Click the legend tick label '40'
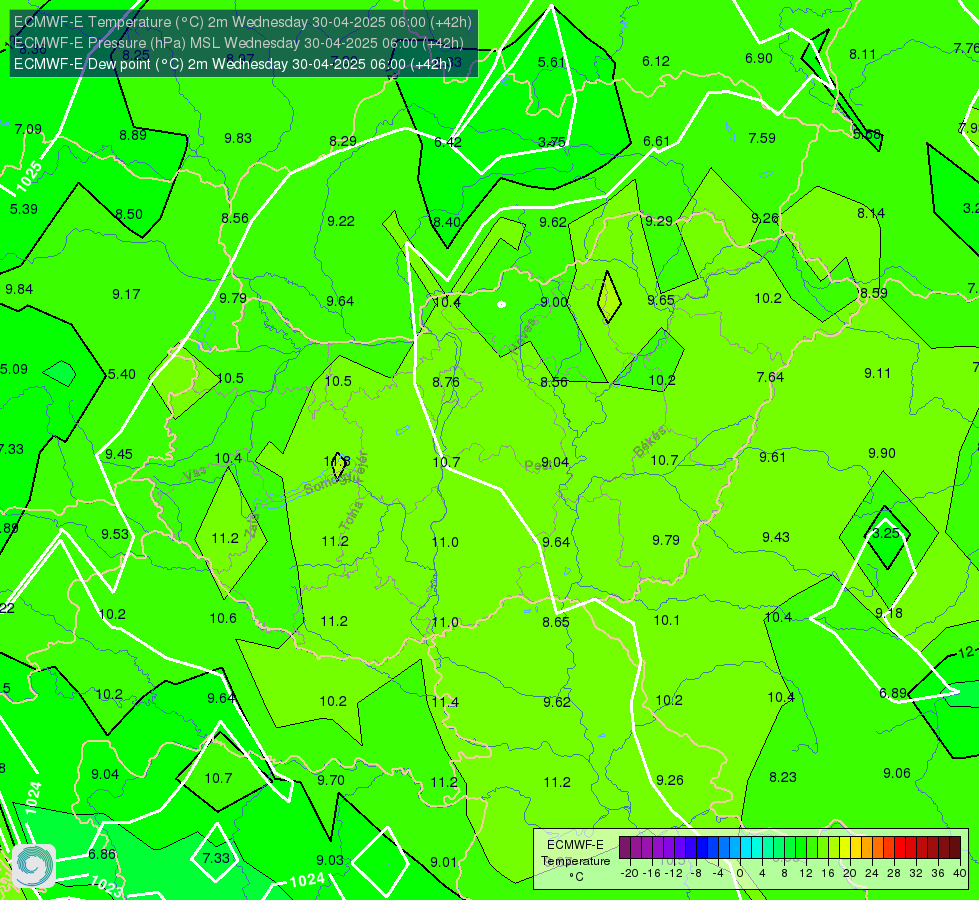Image resolution: width=979 pixels, height=900 pixels. [960, 873]
